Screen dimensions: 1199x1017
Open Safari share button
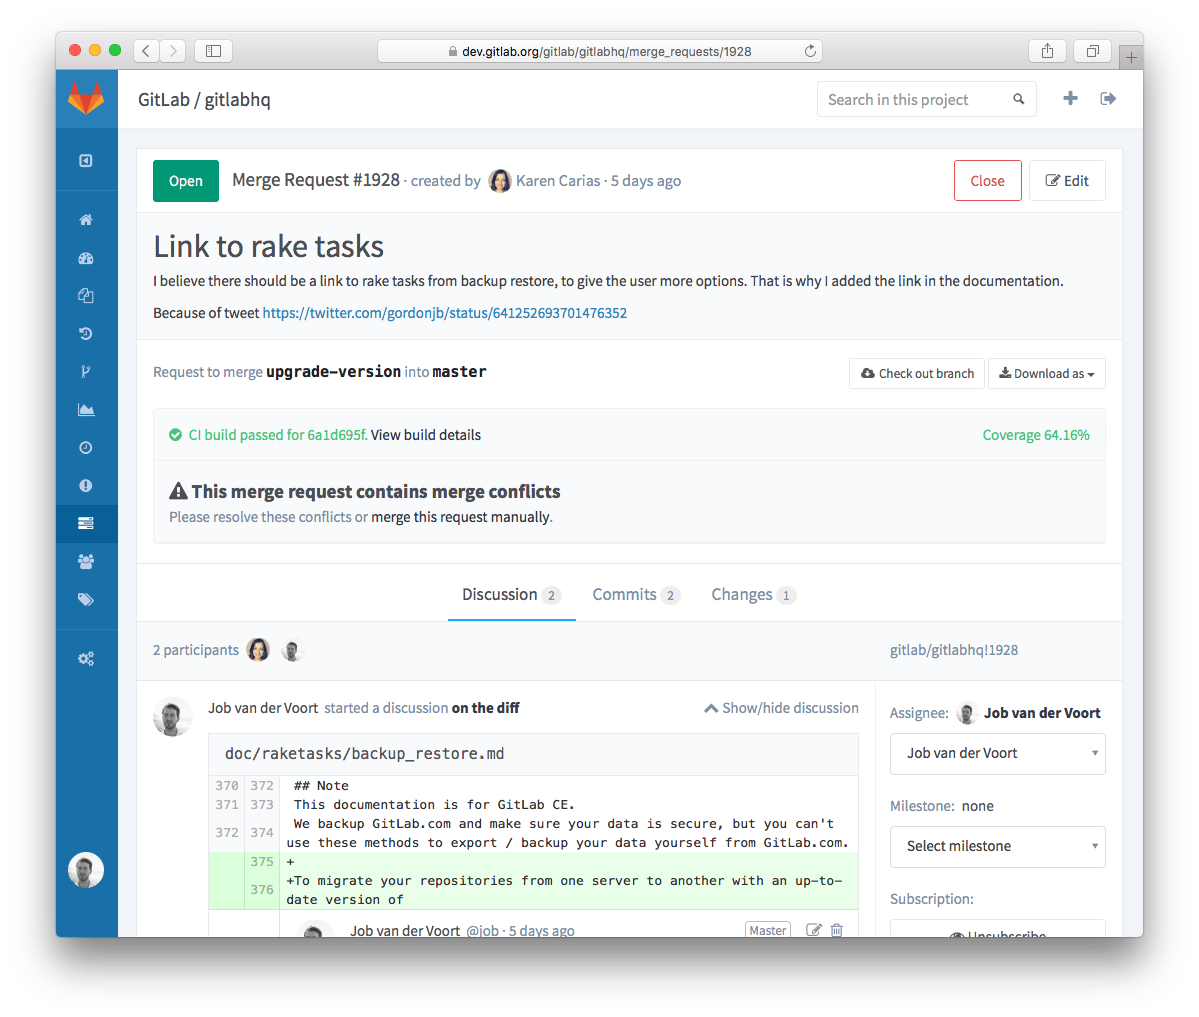1048,51
